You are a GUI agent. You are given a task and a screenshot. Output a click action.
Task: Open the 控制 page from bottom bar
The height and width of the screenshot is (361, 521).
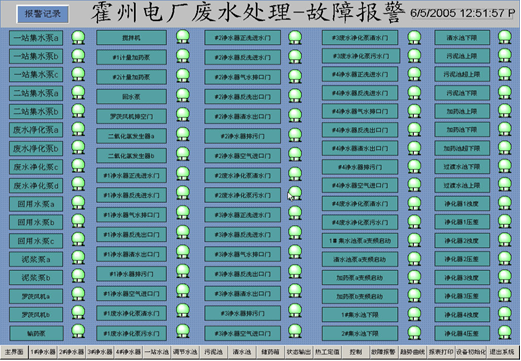(x=356, y=352)
